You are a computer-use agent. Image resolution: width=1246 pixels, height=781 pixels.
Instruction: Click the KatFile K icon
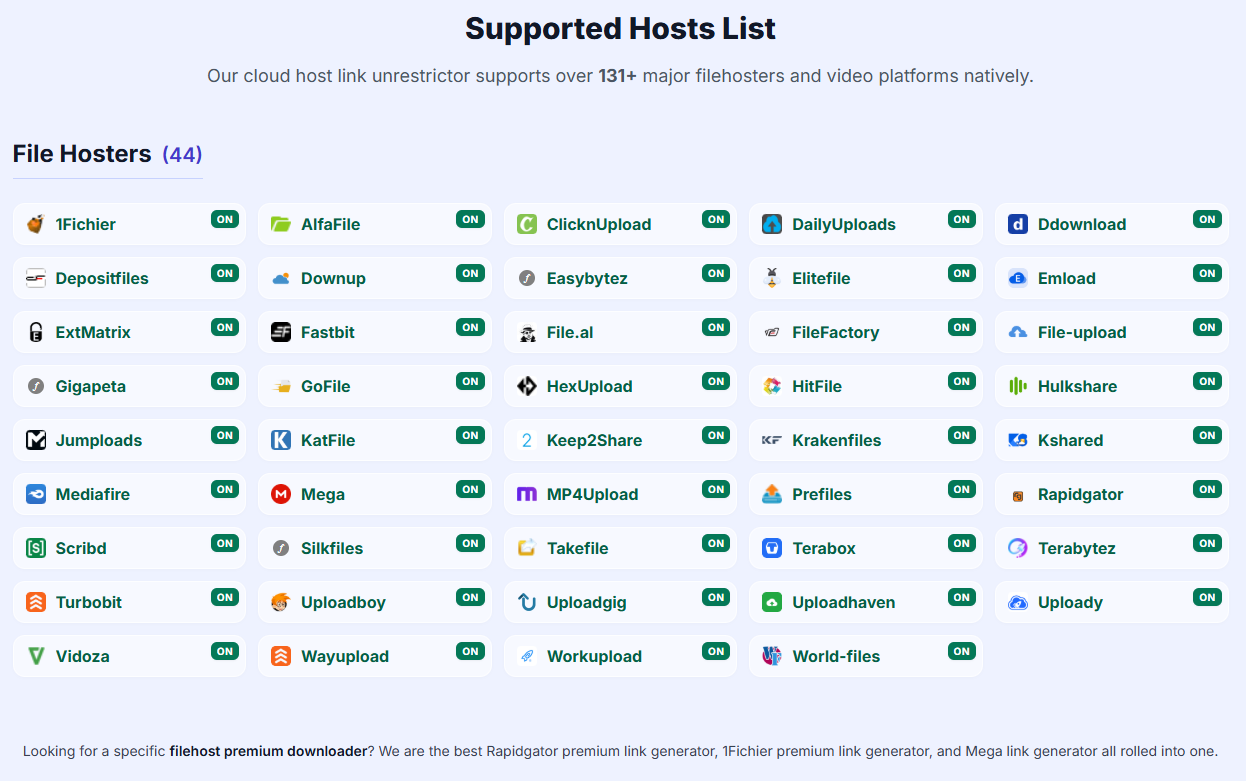281,440
